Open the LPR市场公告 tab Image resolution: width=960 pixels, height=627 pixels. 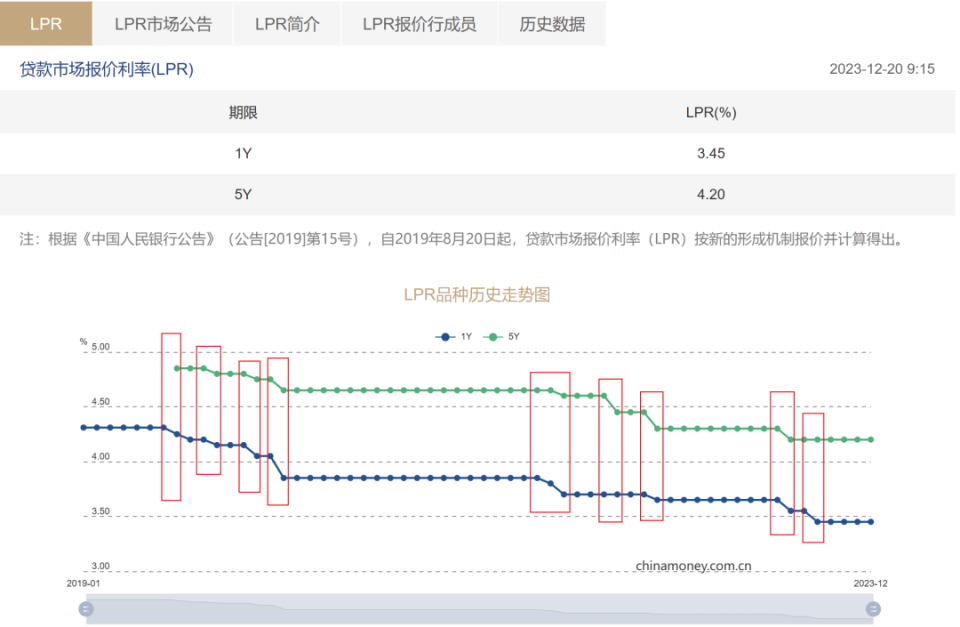tap(163, 24)
